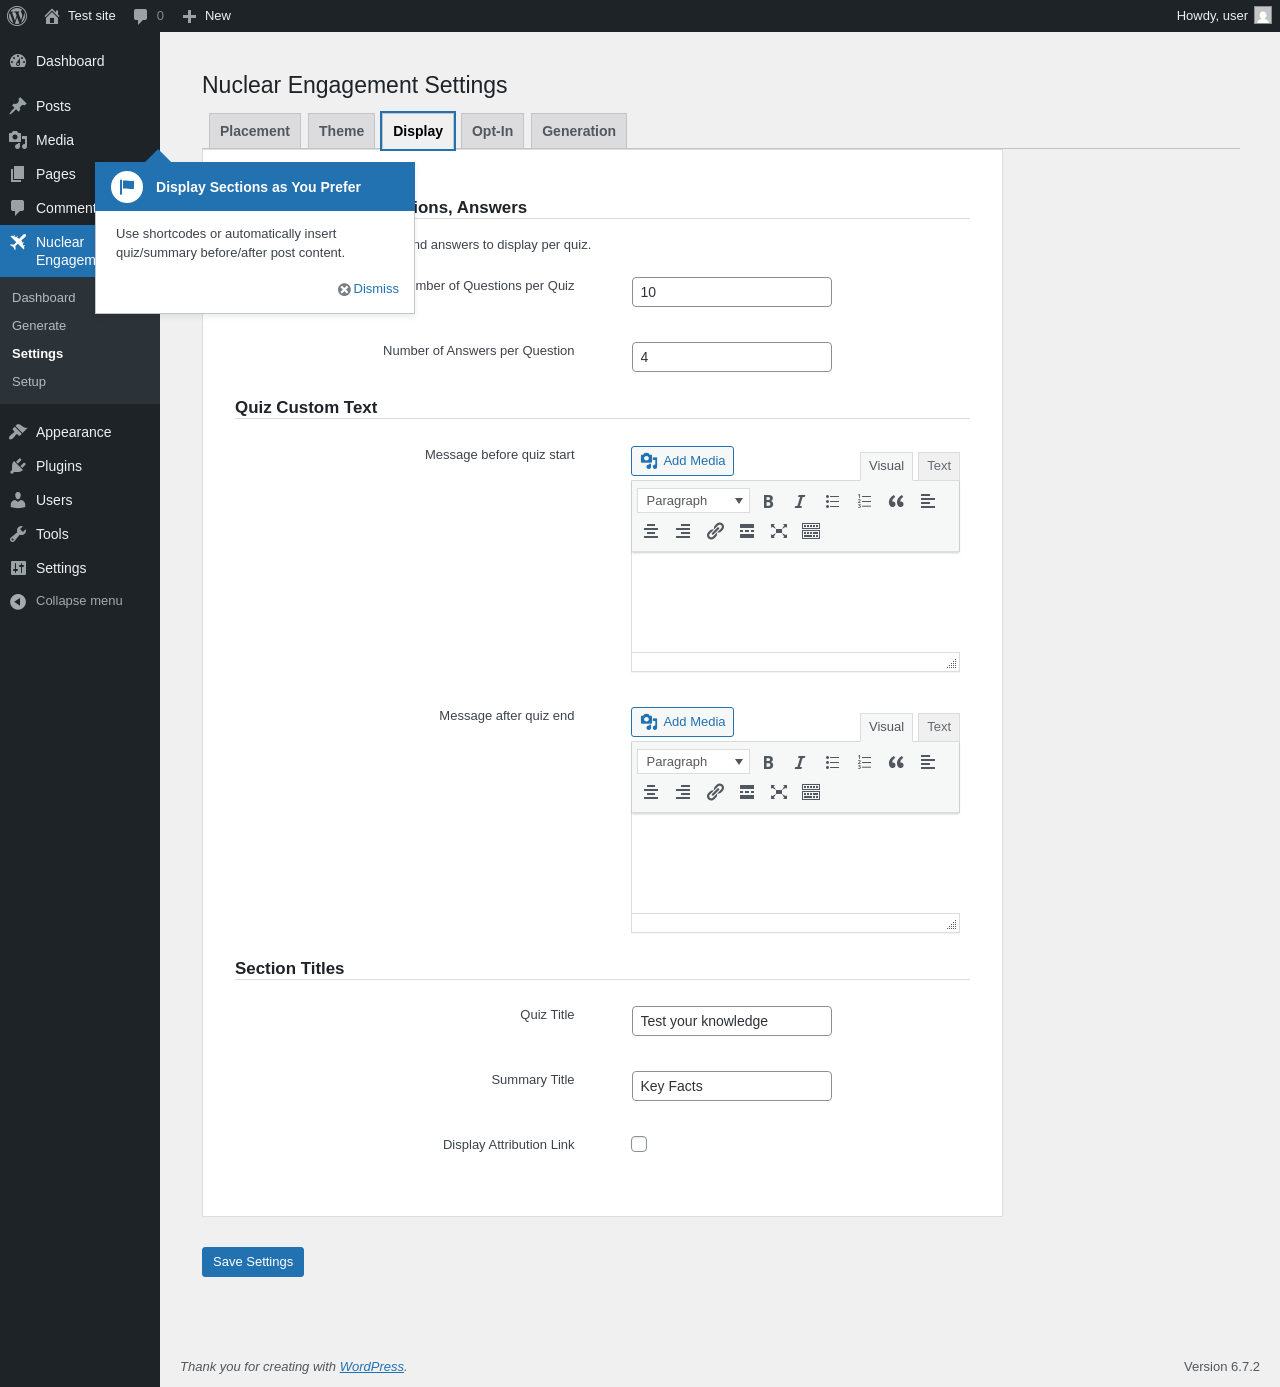Click inside before-quiz message editor area
This screenshot has width=1280, height=1387.
click(795, 602)
